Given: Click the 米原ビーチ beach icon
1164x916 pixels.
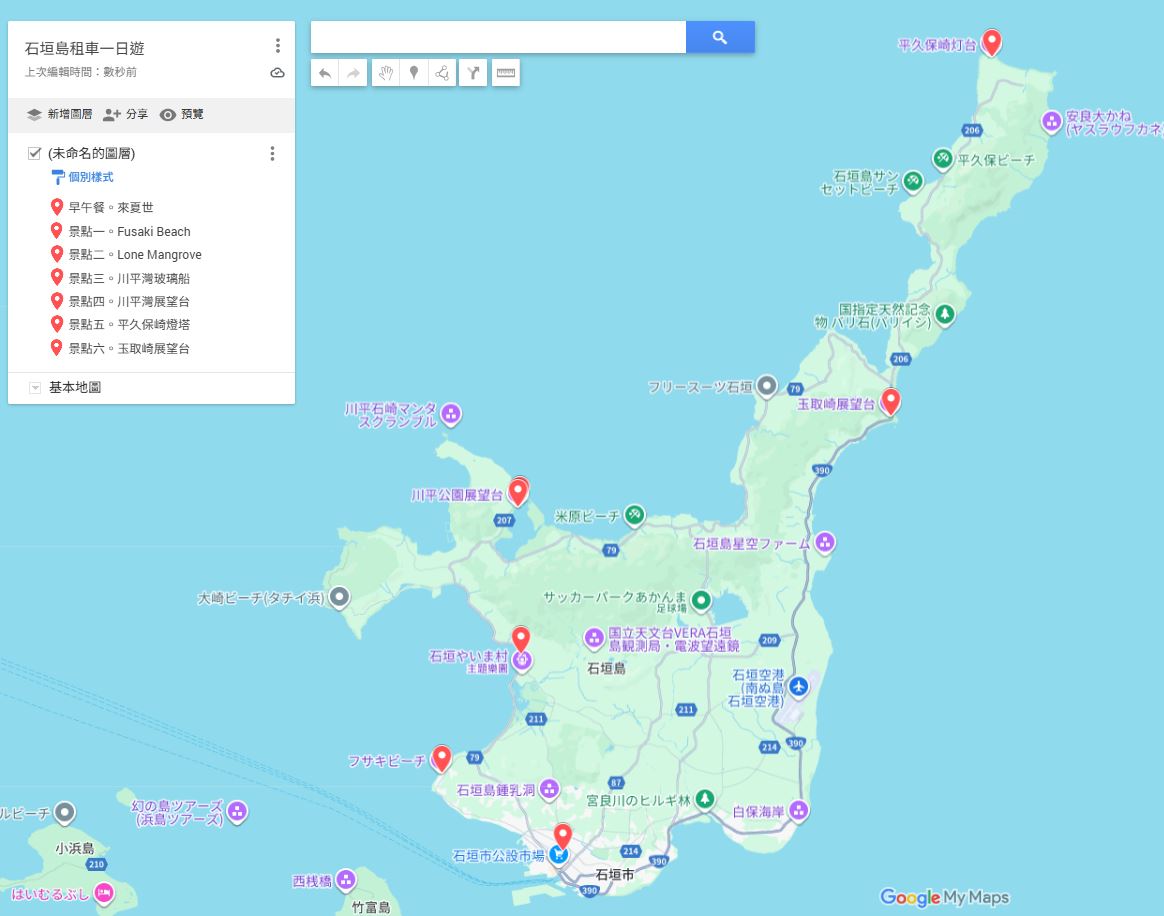Looking at the screenshot, I should pyautogui.click(x=634, y=514).
